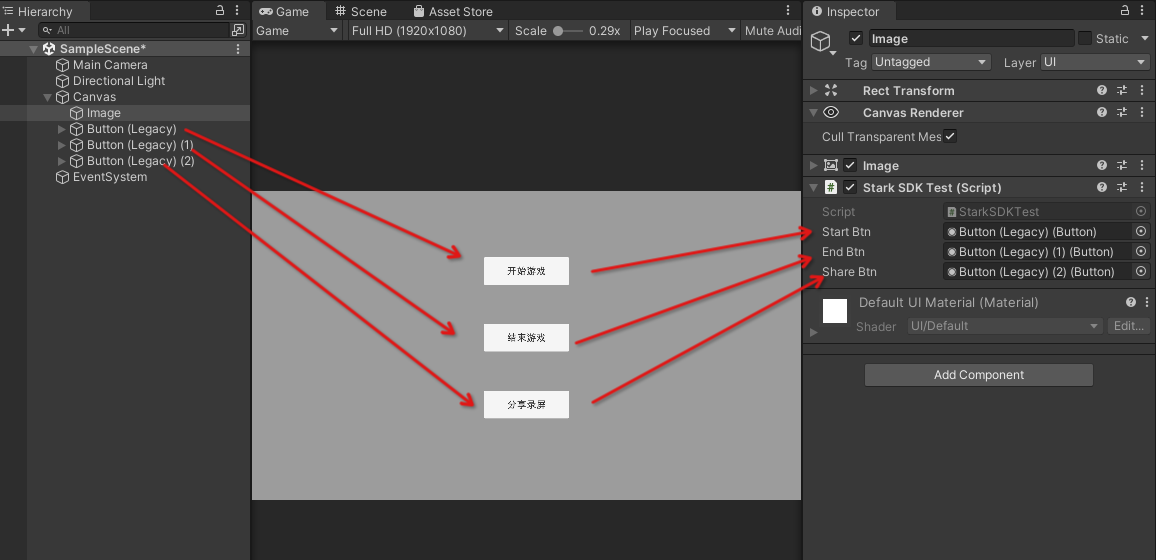Open the Layer UI dropdown
The height and width of the screenshot is (560, 1156).
point(1095,62)
